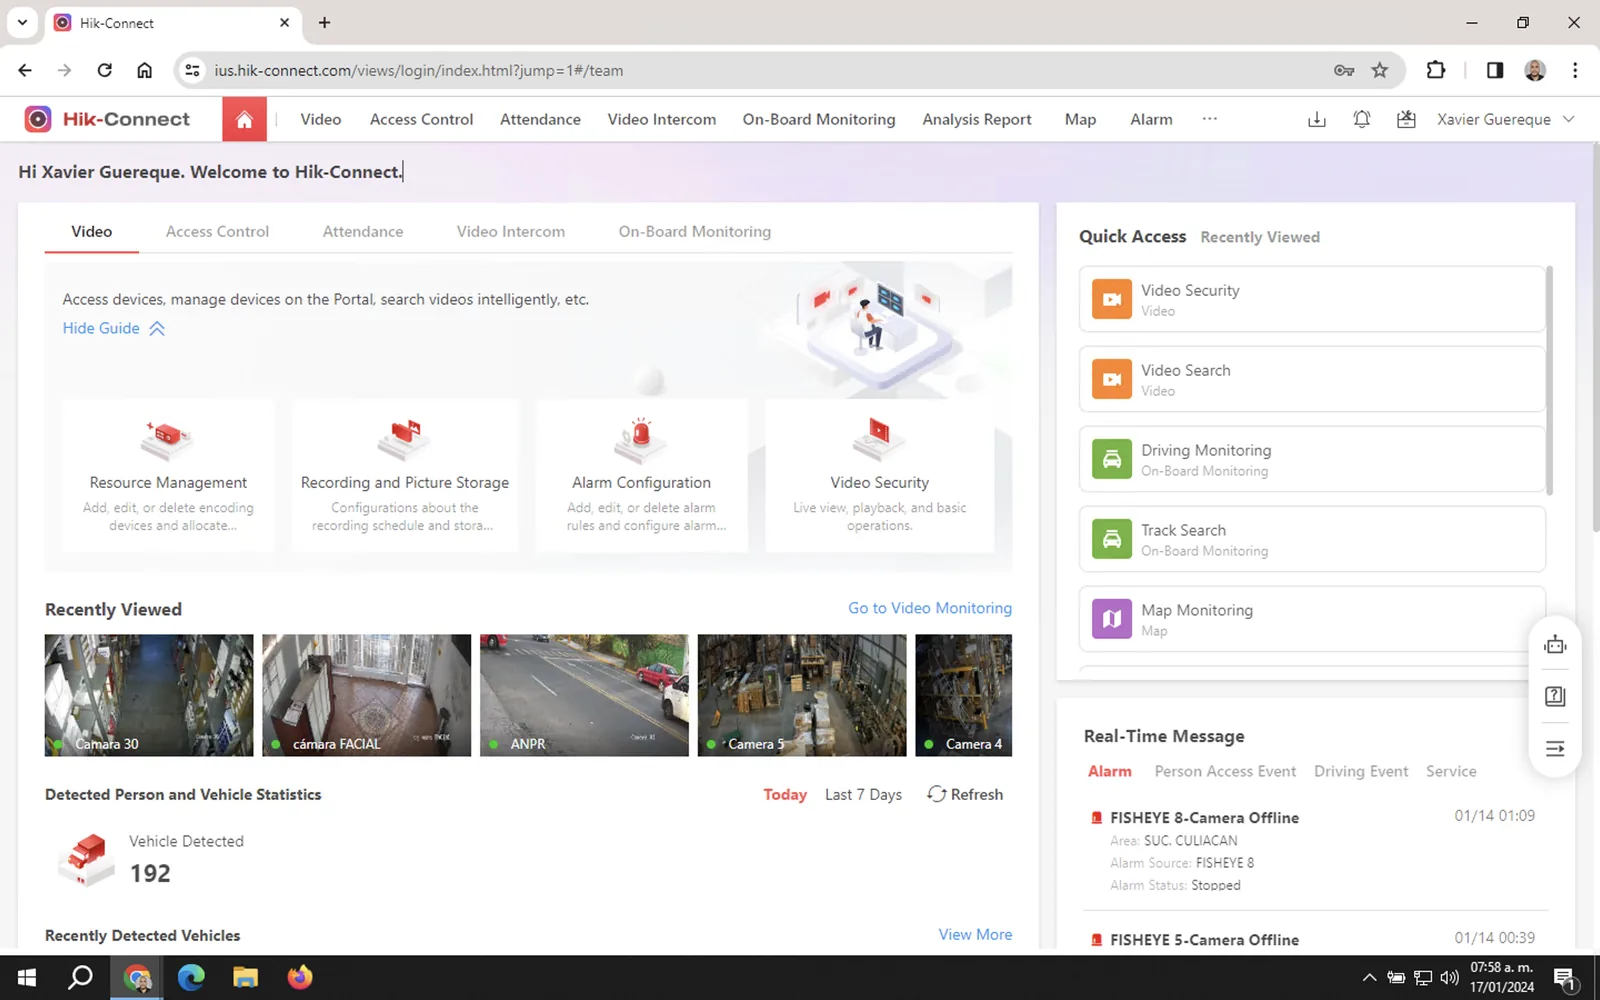Viewport: 1600px width, 1000px height.
Task: Open the notification bell icon
Action: click(1361, 119)
